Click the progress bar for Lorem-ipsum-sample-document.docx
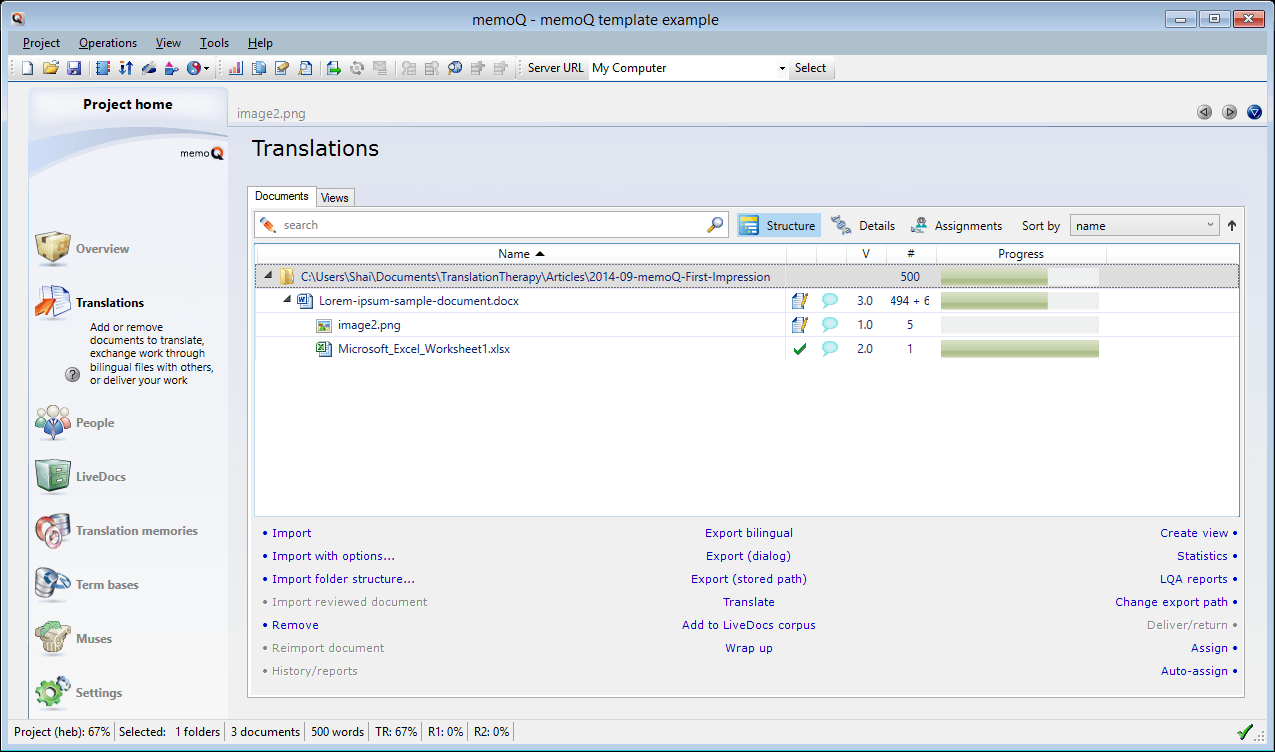Image resolution: width=1275 pixels, height=752 pixels. 1020,301
